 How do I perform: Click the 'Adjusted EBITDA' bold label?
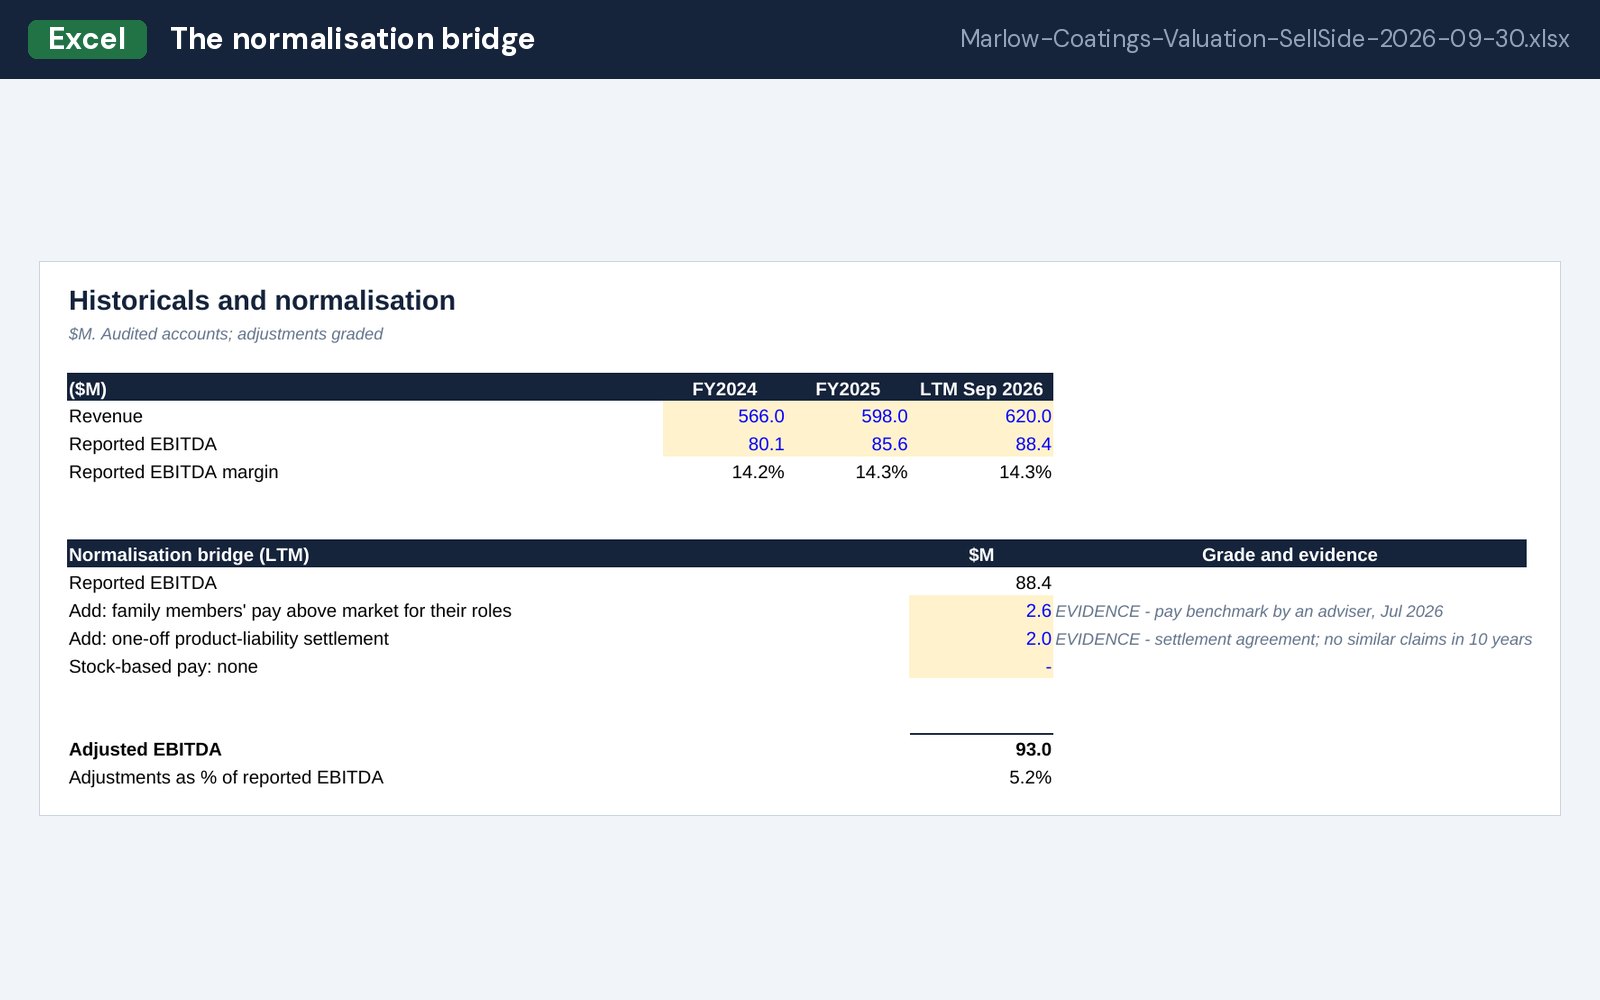pyautogui.click(x=145, y=750)
